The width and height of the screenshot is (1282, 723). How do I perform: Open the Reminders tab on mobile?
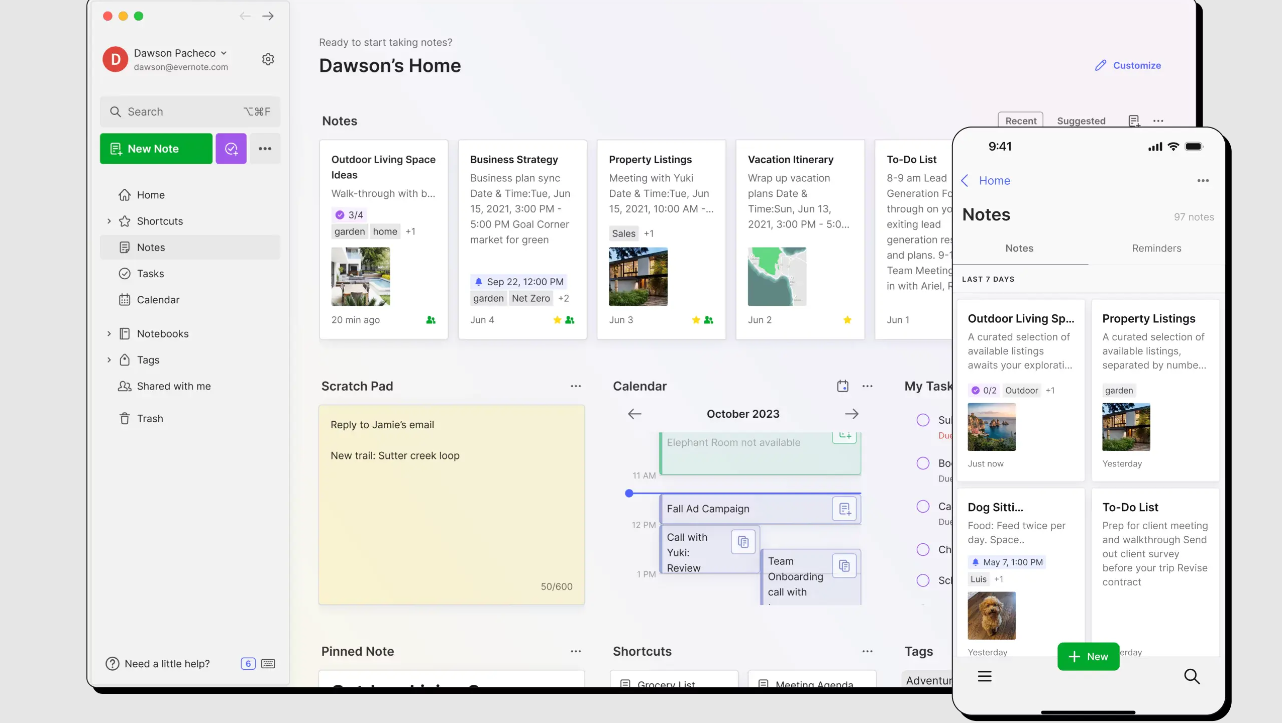(x=1156, y=248)
